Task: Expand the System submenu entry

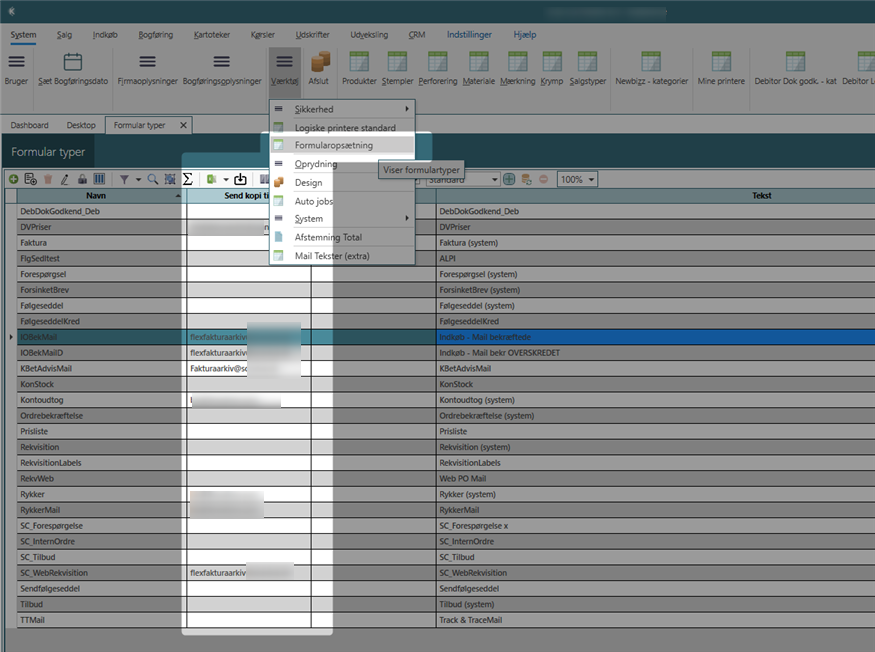Action: [x=342, y=218]
